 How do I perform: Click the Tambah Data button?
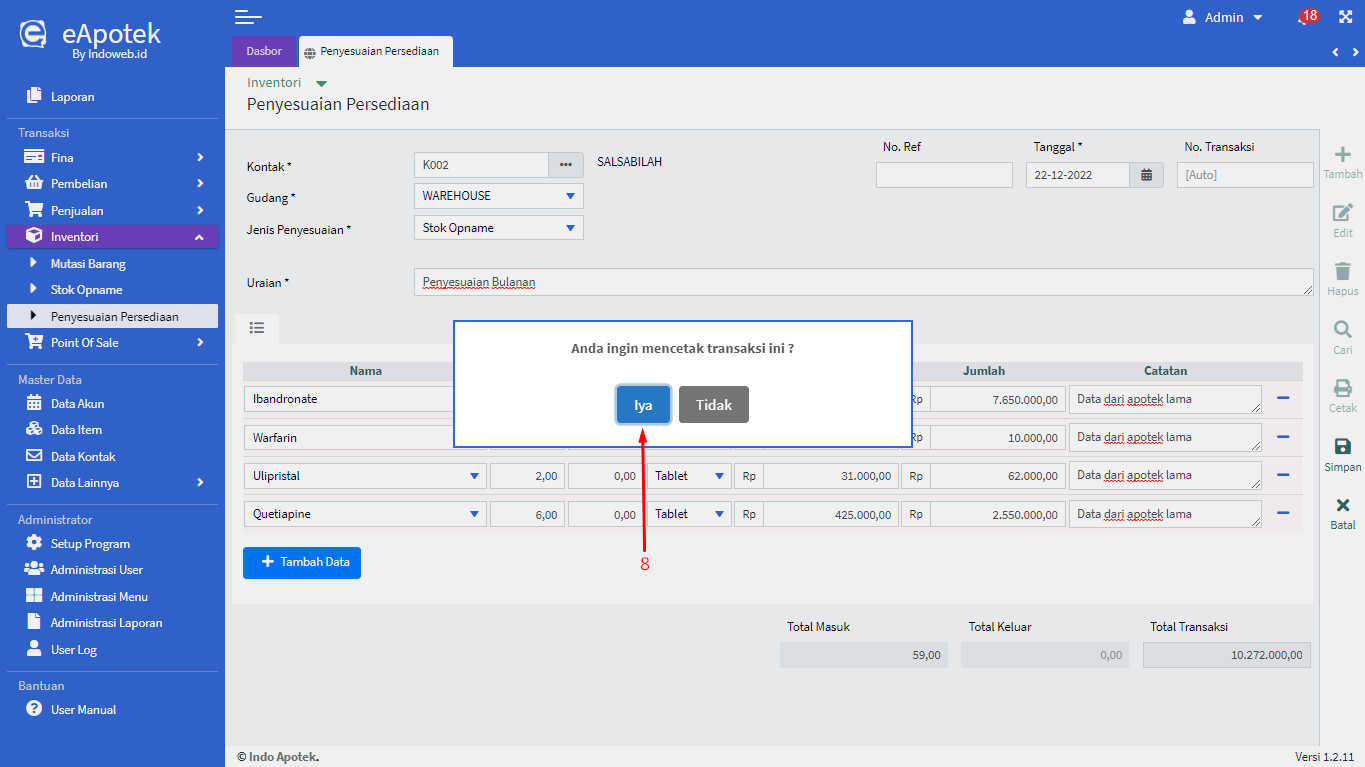pos(302,562)
